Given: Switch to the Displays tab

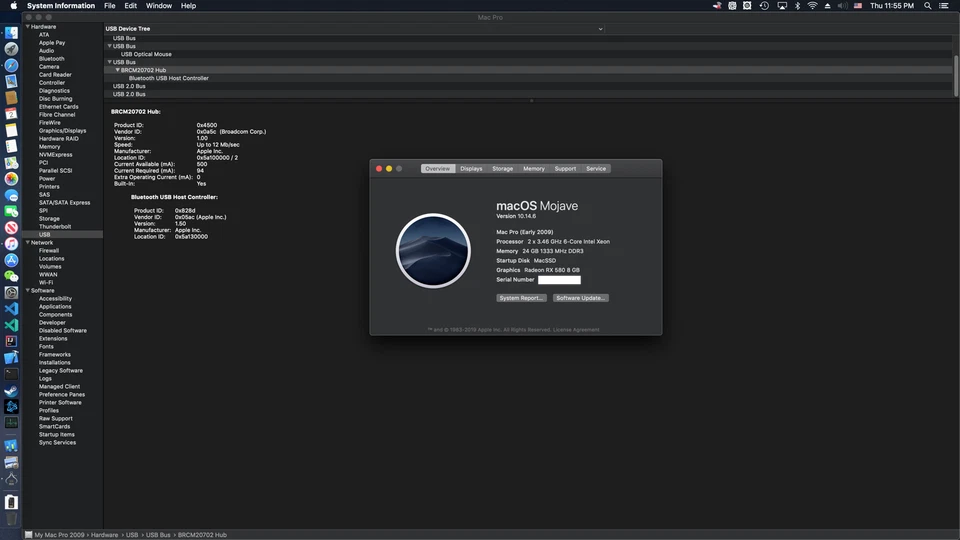Looking at the screenshot, I should (x=471, y=169).
